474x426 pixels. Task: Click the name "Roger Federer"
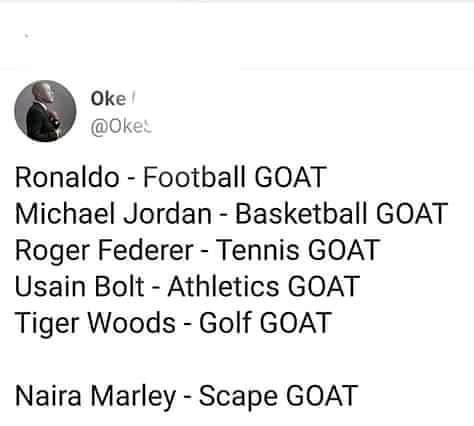pos(104,250)
